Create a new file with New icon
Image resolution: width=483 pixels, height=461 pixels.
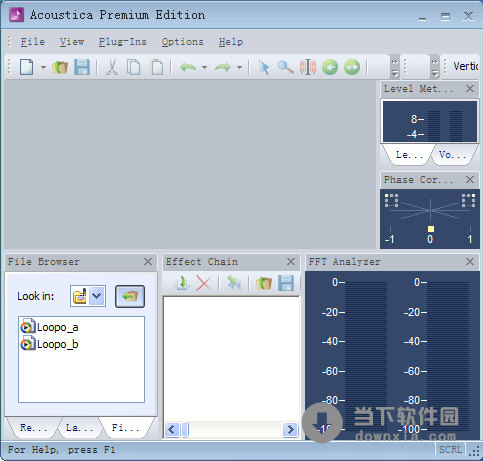point(27,67)
